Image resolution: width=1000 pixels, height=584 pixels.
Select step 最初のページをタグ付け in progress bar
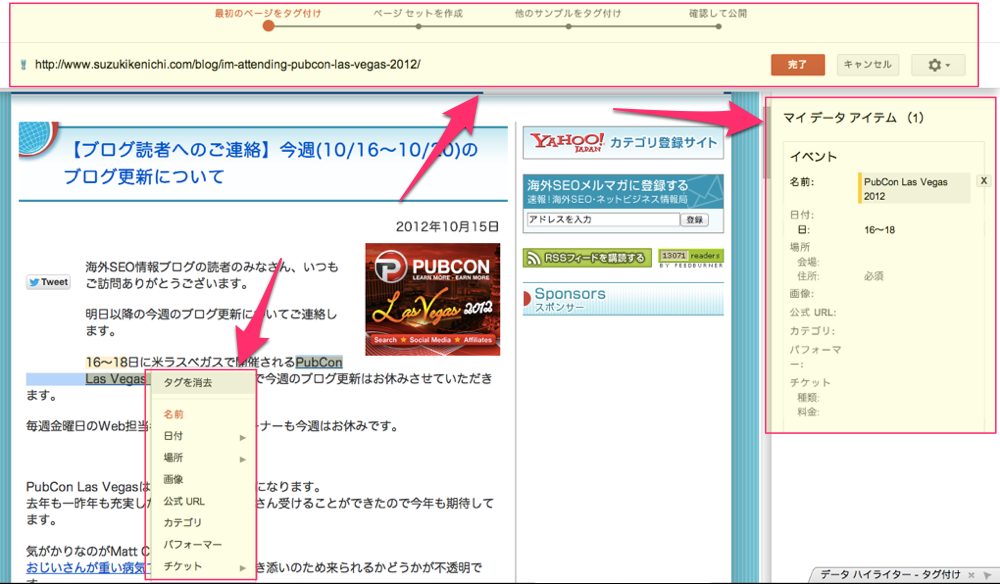click(268, 26)
